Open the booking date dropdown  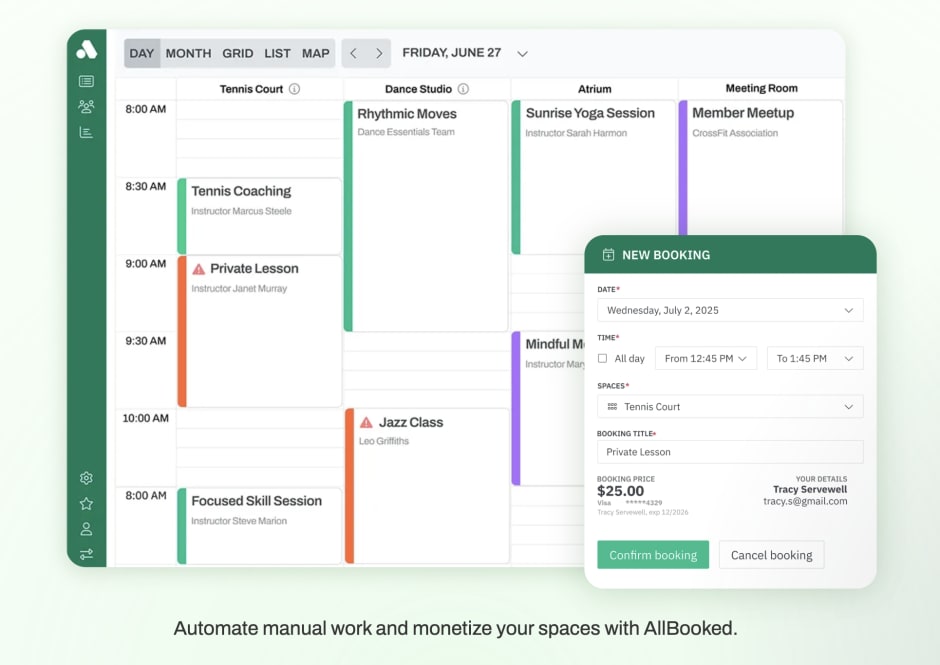point(730,310)
